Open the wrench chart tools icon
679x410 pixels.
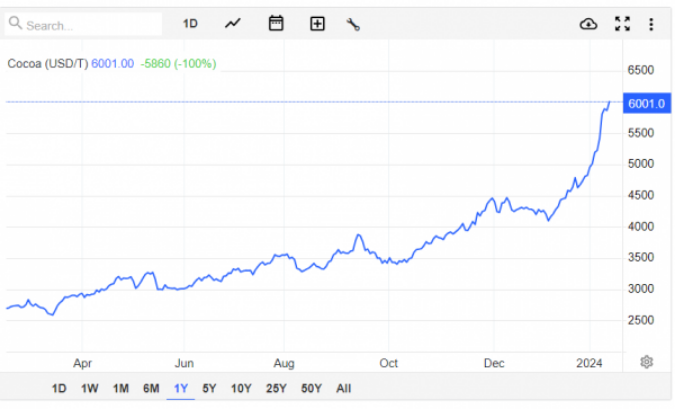point(353,24)
